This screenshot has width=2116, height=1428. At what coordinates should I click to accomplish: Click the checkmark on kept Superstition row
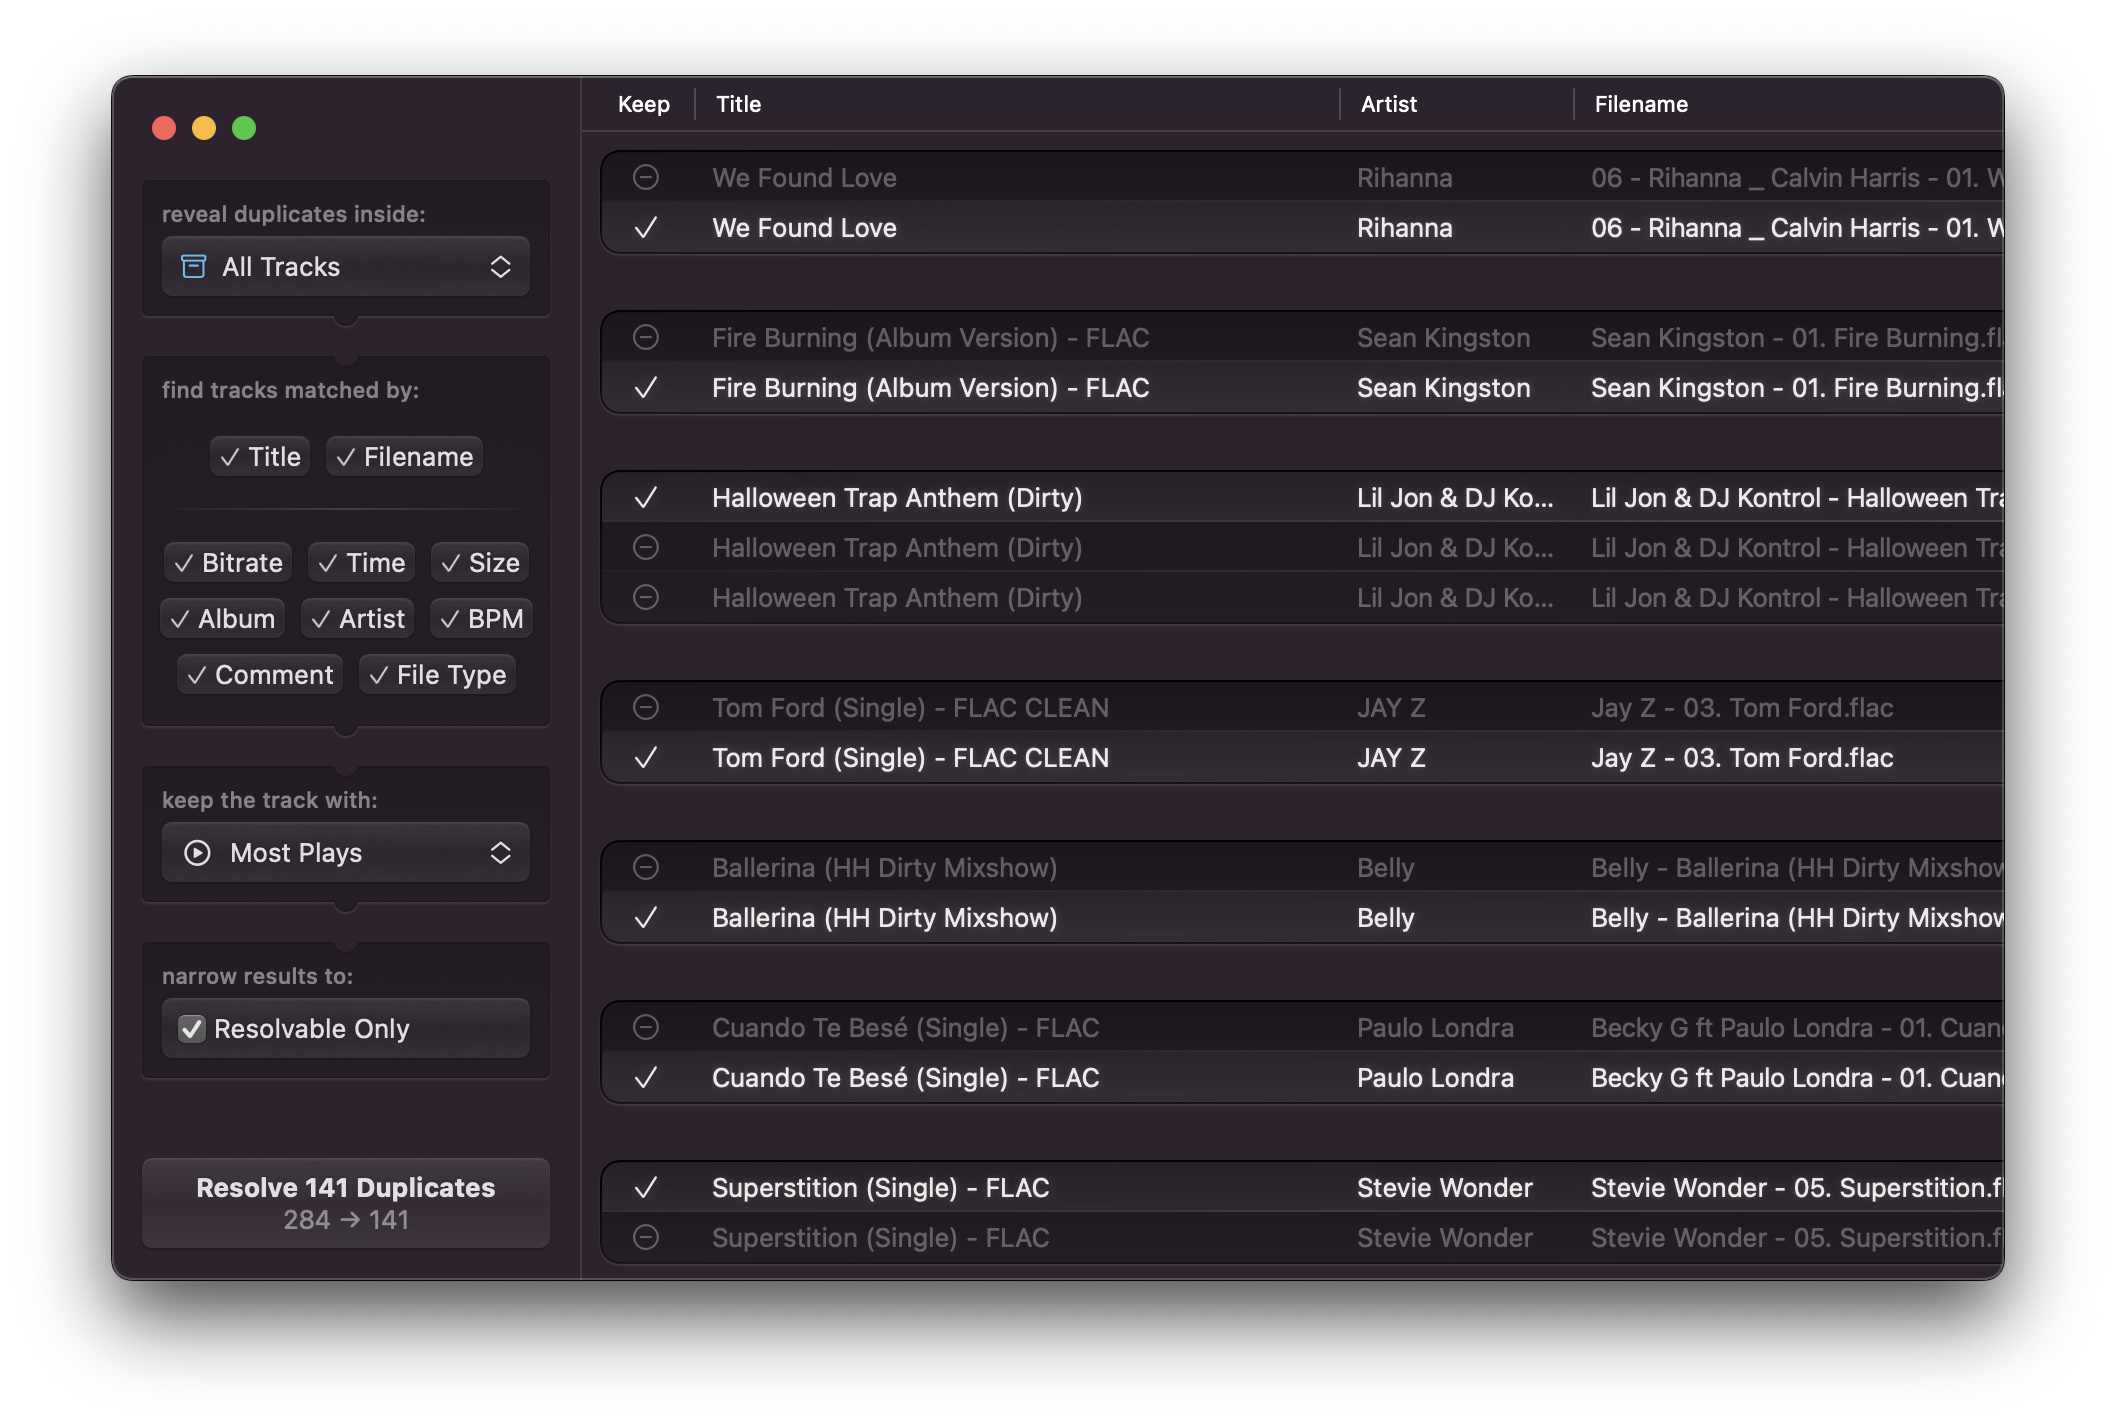point(645,1187)
